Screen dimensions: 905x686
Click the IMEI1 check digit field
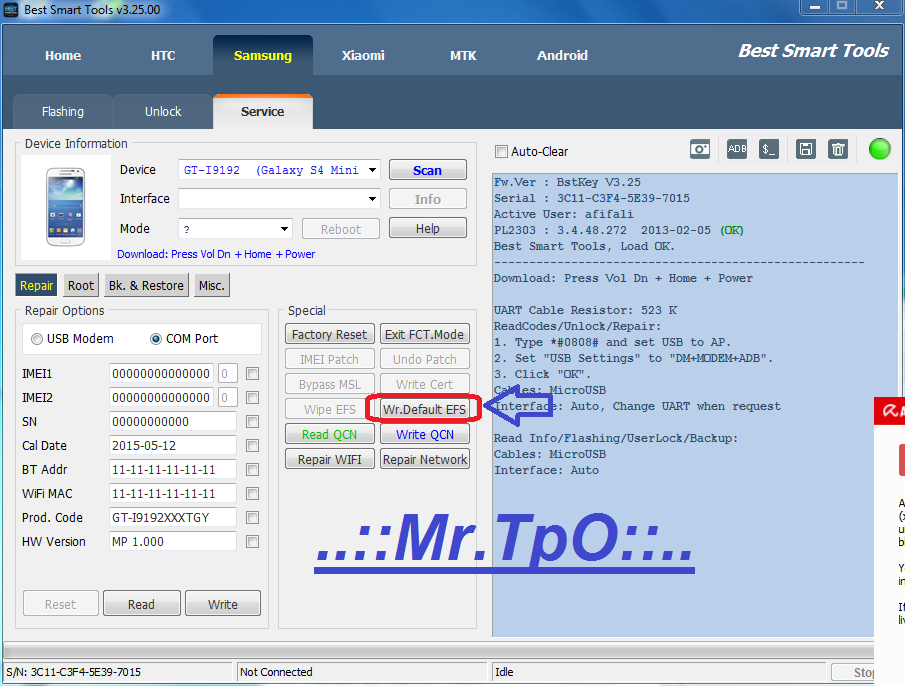point(227,374)
